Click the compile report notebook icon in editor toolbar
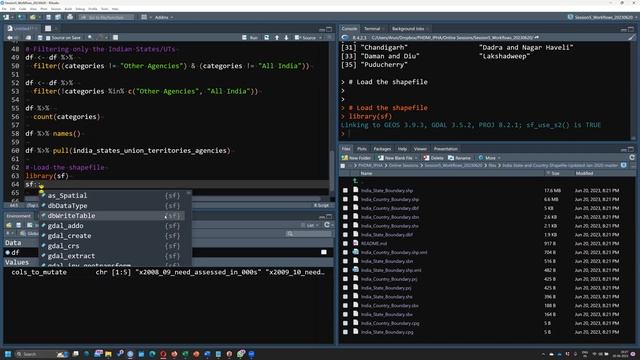The image size is (640, 360). 116,38
